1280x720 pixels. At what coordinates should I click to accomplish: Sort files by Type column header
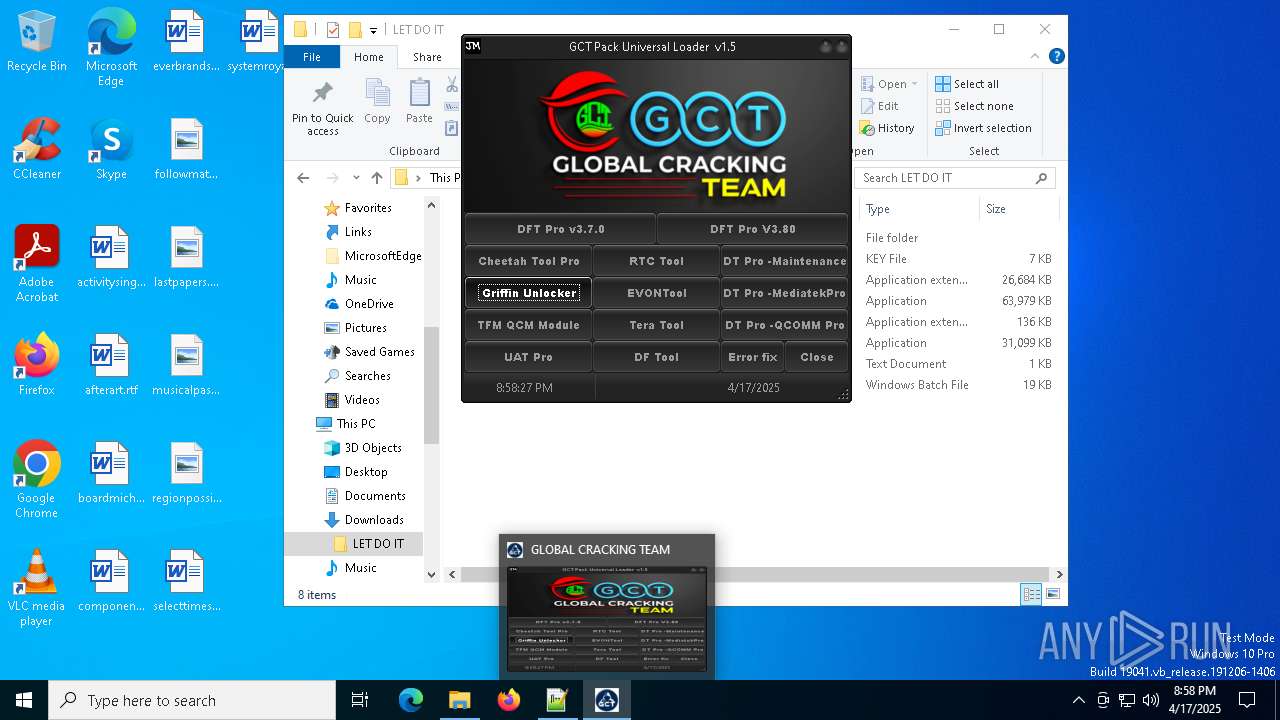918,209
